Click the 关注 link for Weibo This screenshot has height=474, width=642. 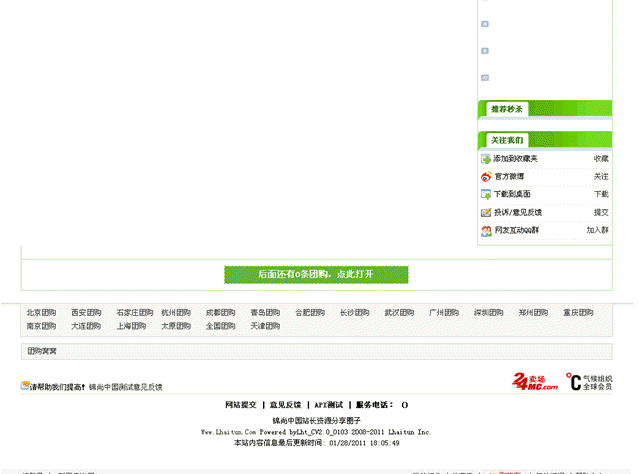tap(600, 177)
